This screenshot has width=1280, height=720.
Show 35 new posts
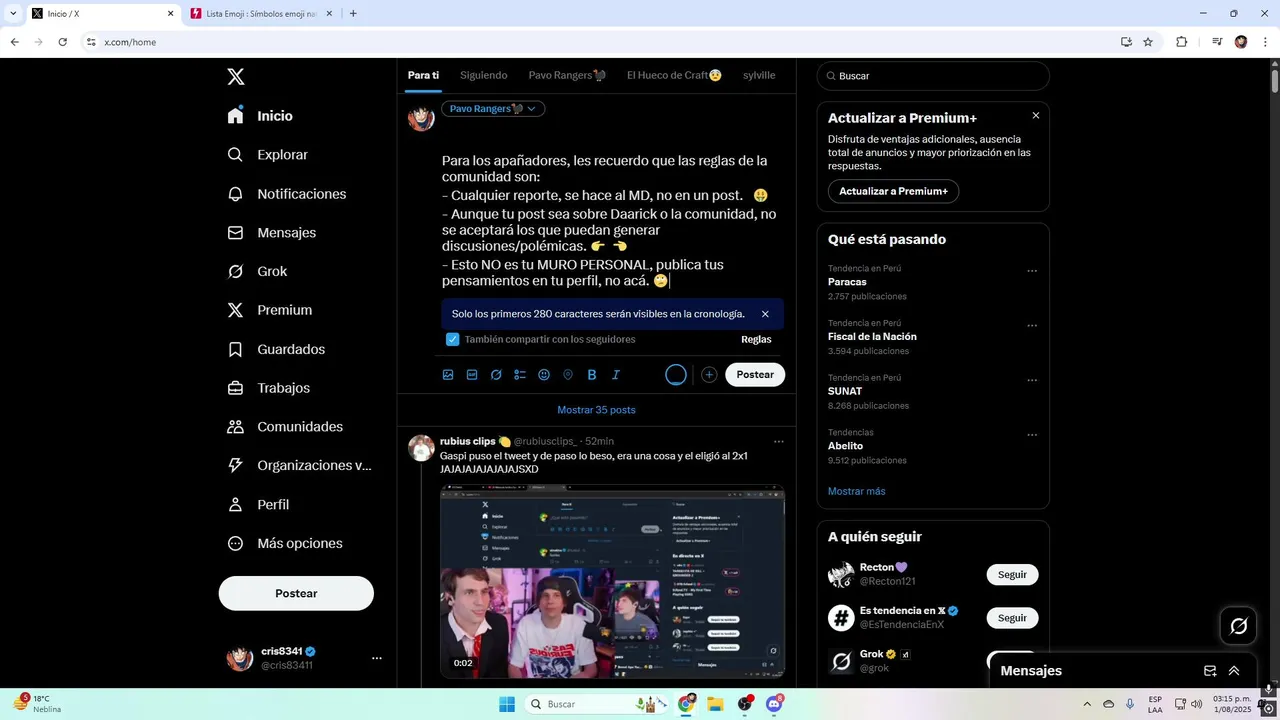[596, 410]
